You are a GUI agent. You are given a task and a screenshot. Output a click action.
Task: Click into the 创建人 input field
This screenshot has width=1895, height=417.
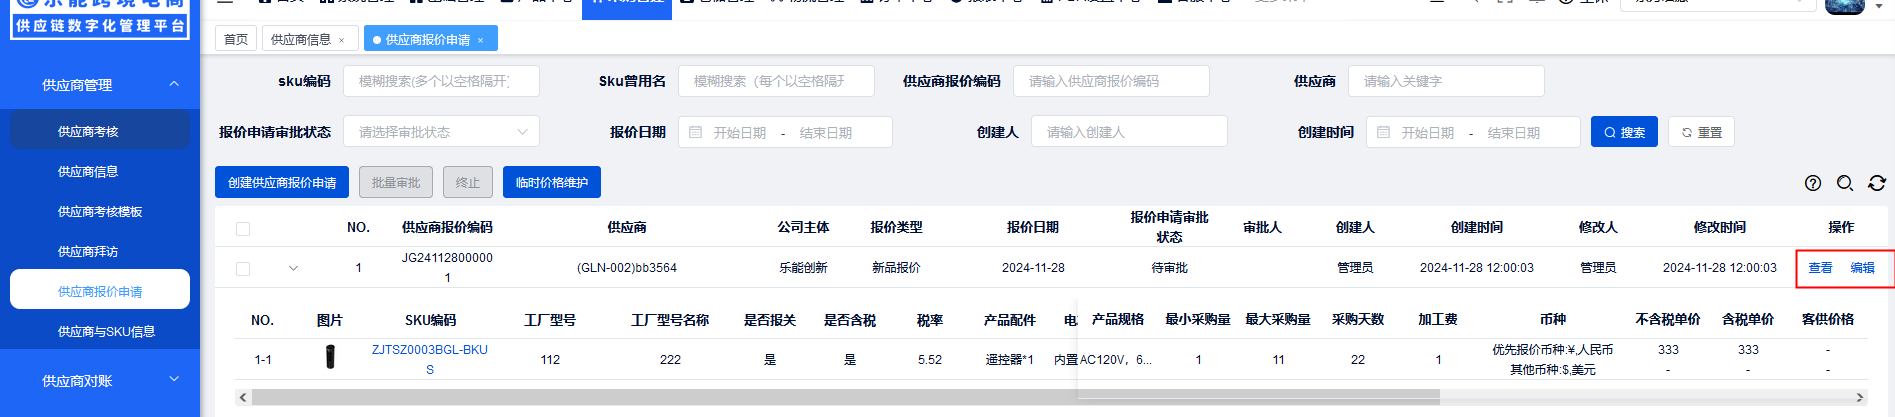(1129, 131)
